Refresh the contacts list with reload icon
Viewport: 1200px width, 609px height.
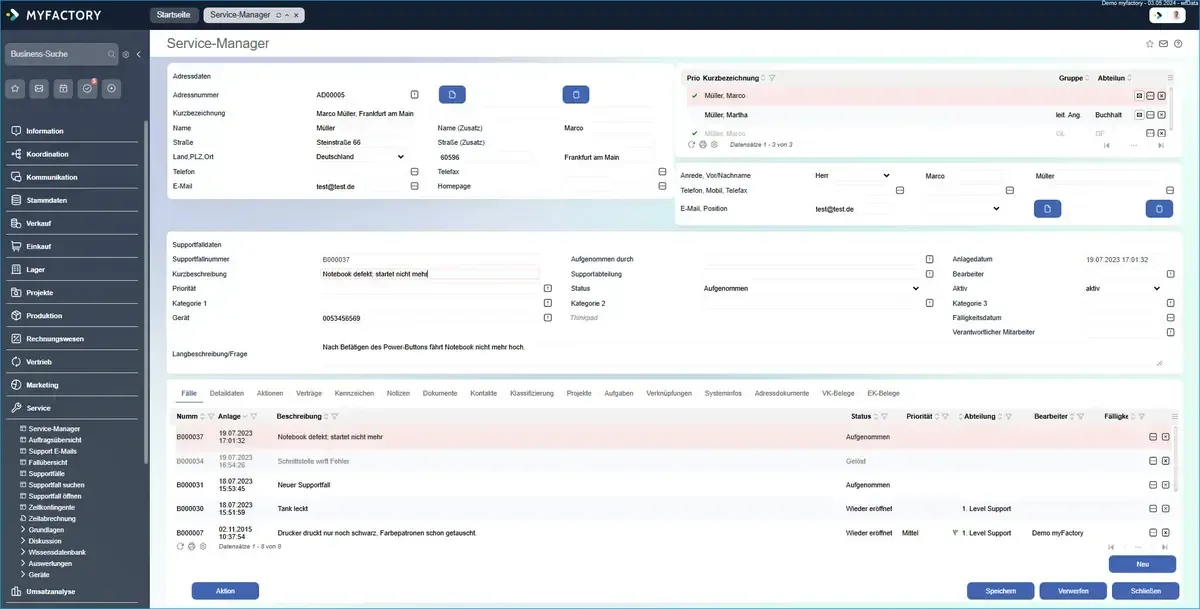click(x=691, y=144)
